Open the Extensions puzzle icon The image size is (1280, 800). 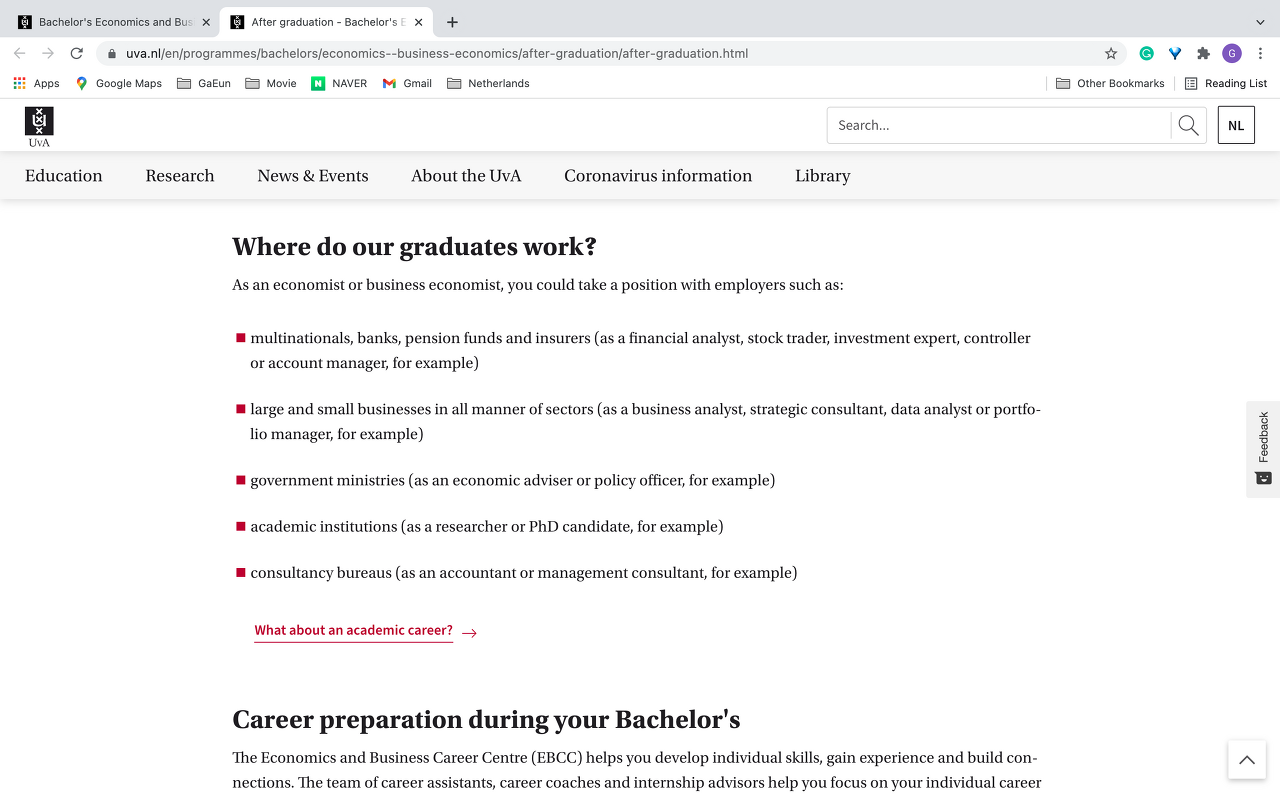pos(1203,54)
